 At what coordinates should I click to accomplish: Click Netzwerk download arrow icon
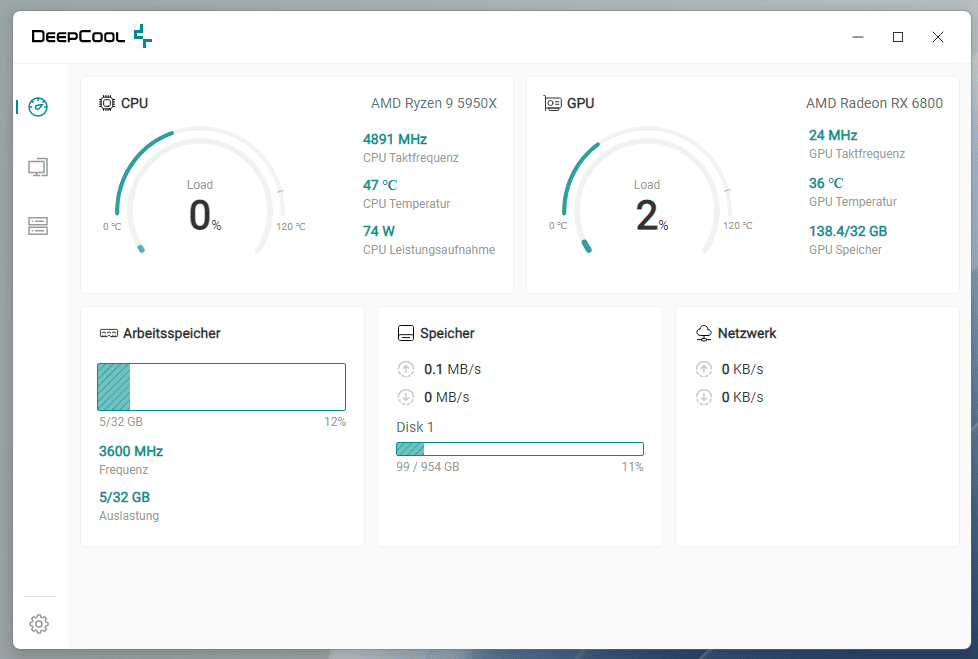tap(704, 397)
